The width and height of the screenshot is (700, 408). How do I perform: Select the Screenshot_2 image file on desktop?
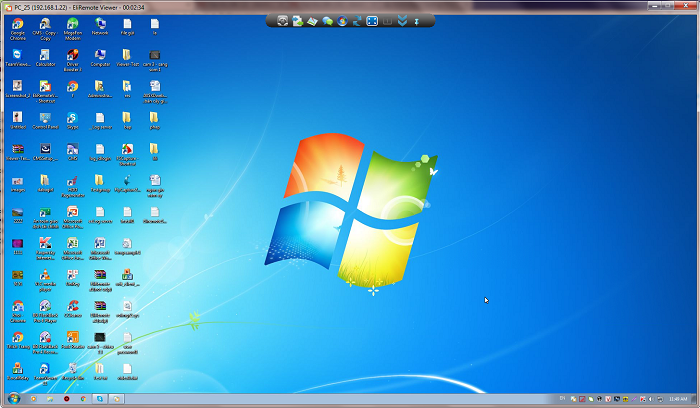(x=18, y=89)
